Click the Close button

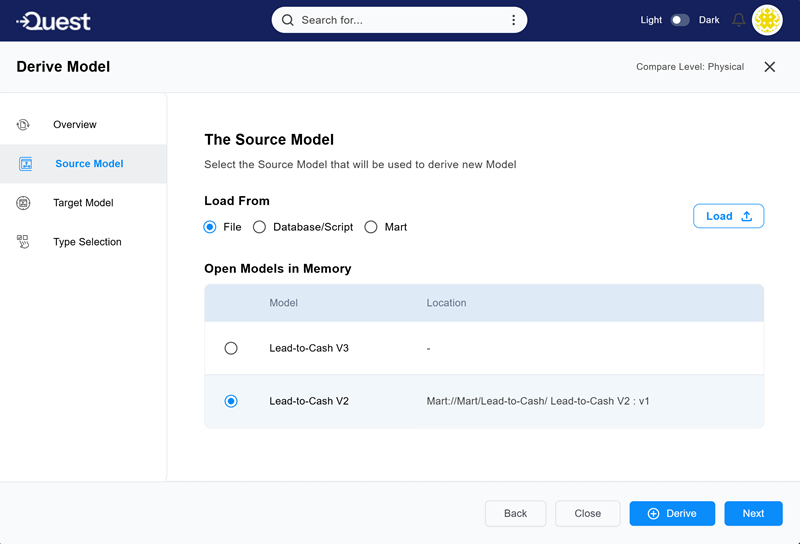coord(588,513)
